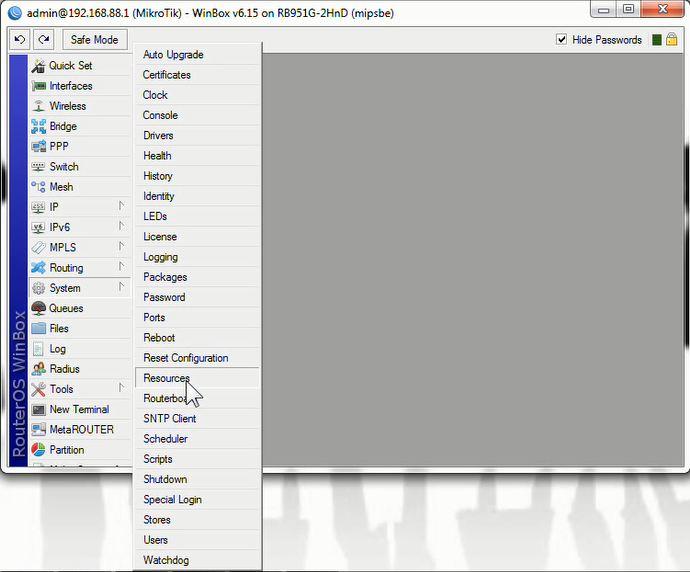The height and width of the screenshot is (572, 690).
Task: Click the Partition pie icon
Action: [38, 450]
